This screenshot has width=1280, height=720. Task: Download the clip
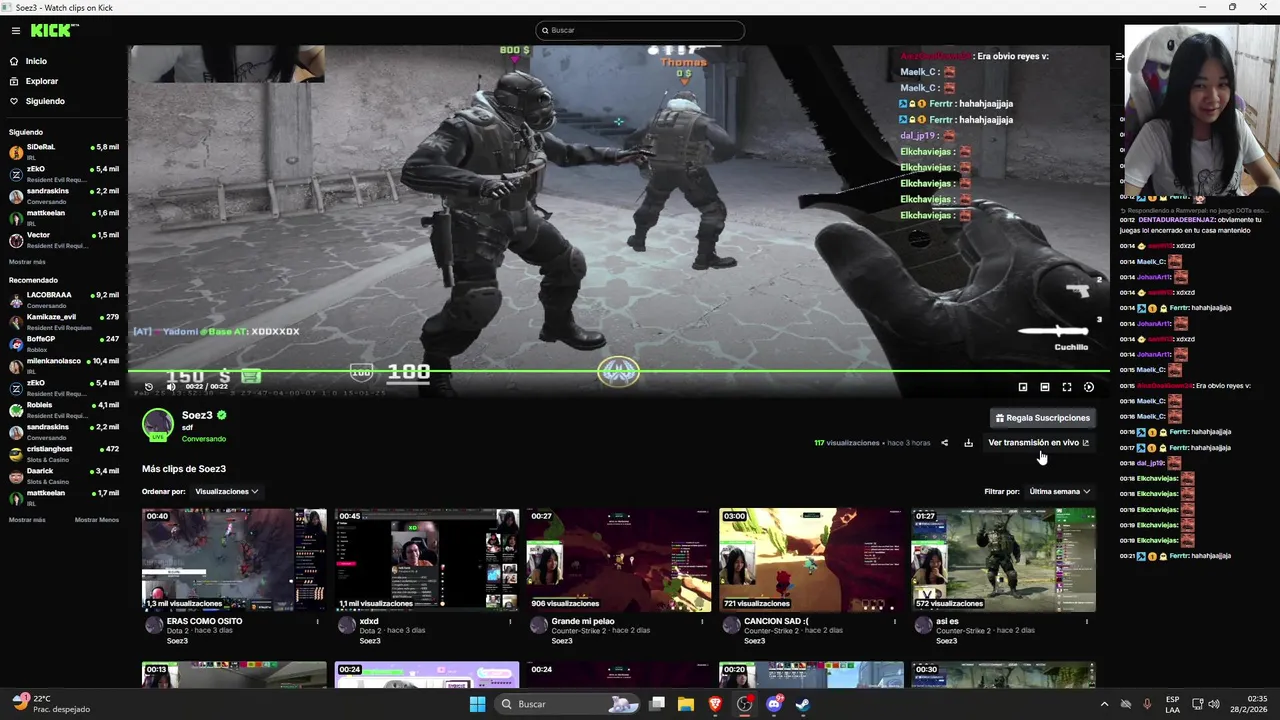pyautogui.click(x=968, y=443)
